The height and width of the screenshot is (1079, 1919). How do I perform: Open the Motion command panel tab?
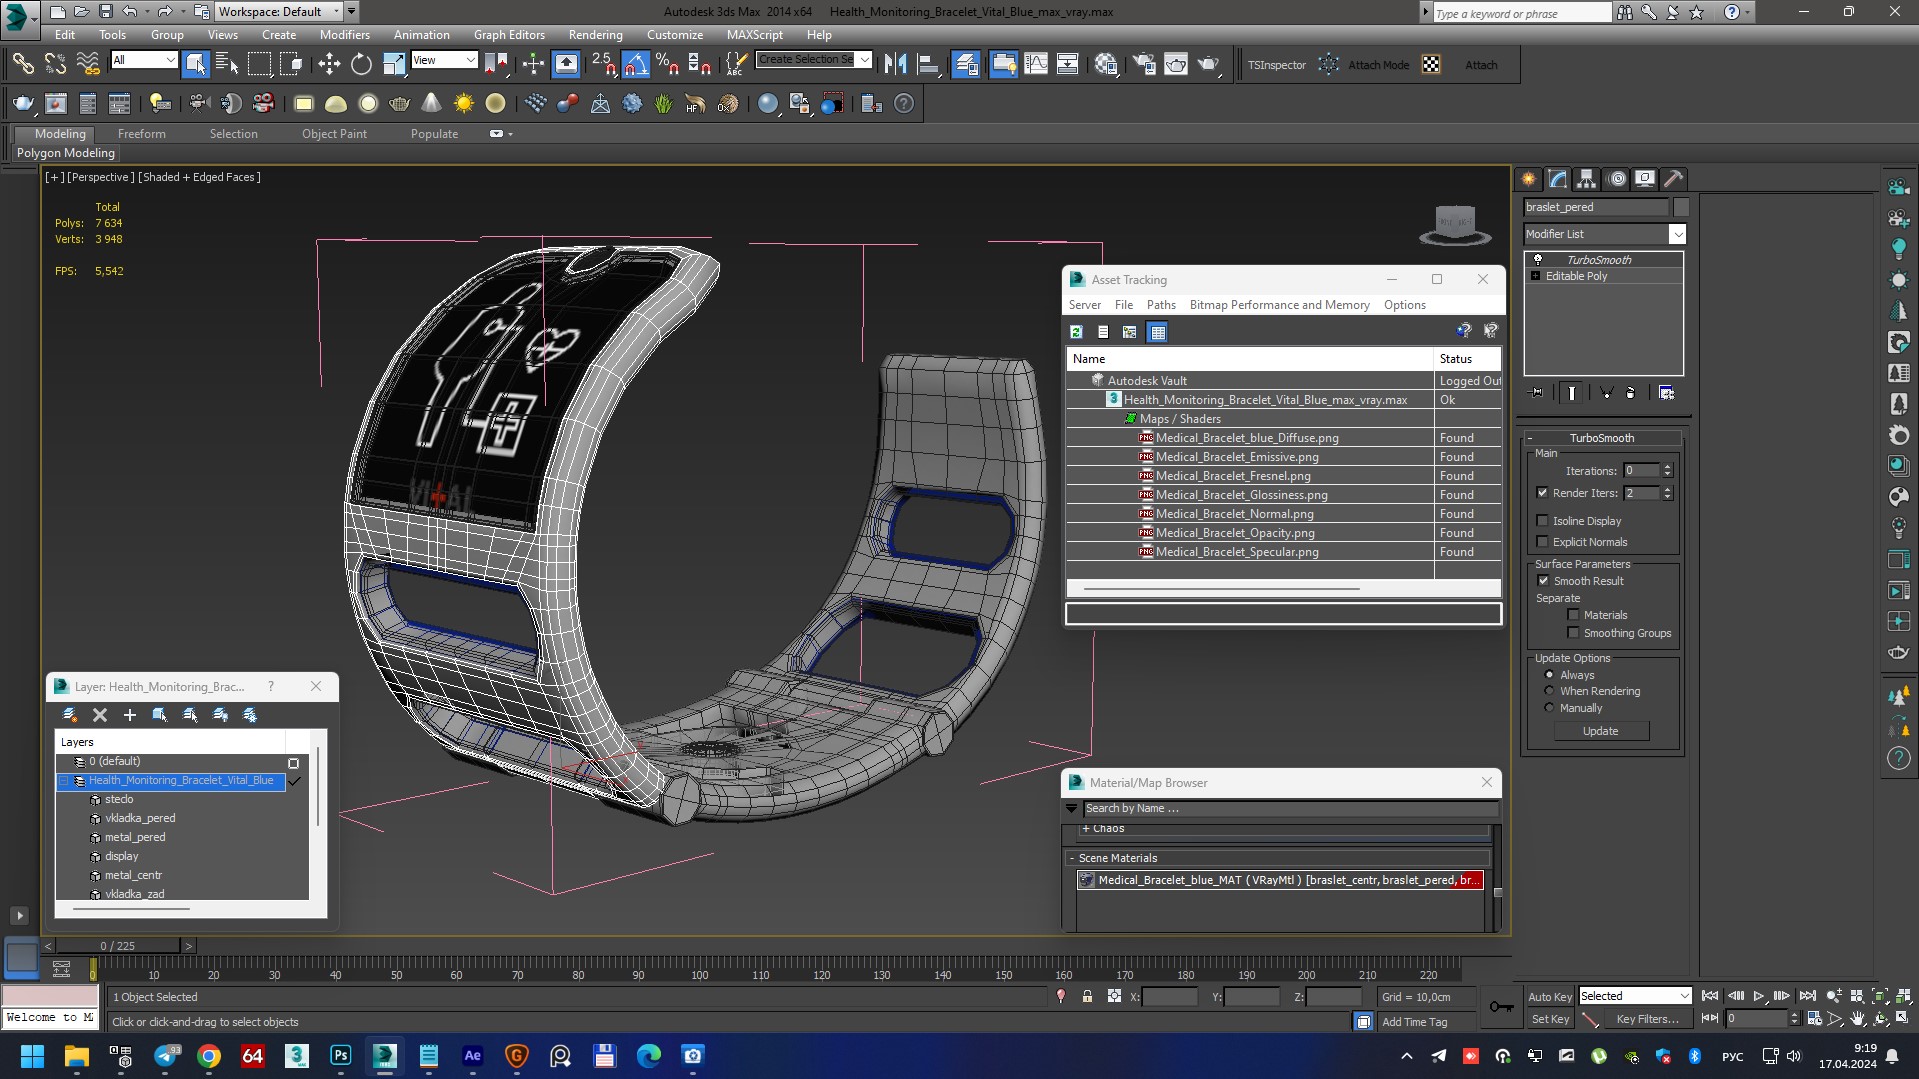pos(1616,179)
